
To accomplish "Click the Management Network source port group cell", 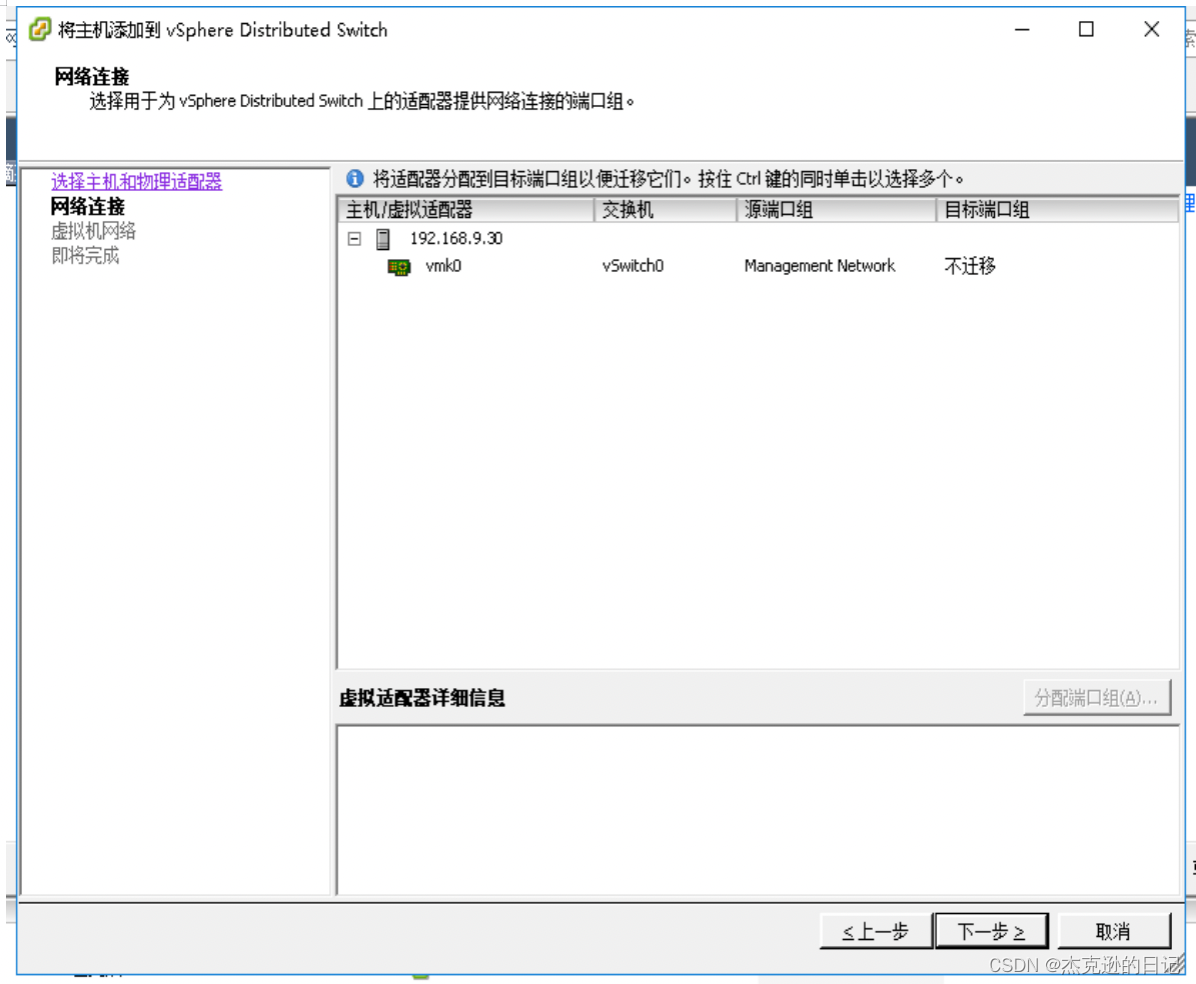I will [819, 266].
